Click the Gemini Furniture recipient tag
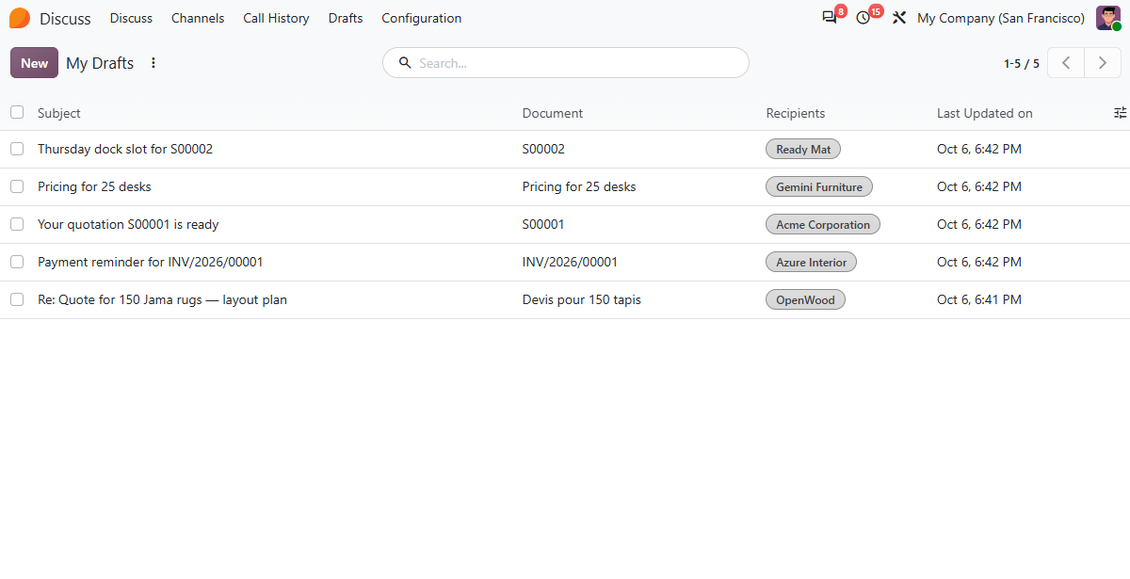This screenshot has height=579, width=1130. pos(819,187)
